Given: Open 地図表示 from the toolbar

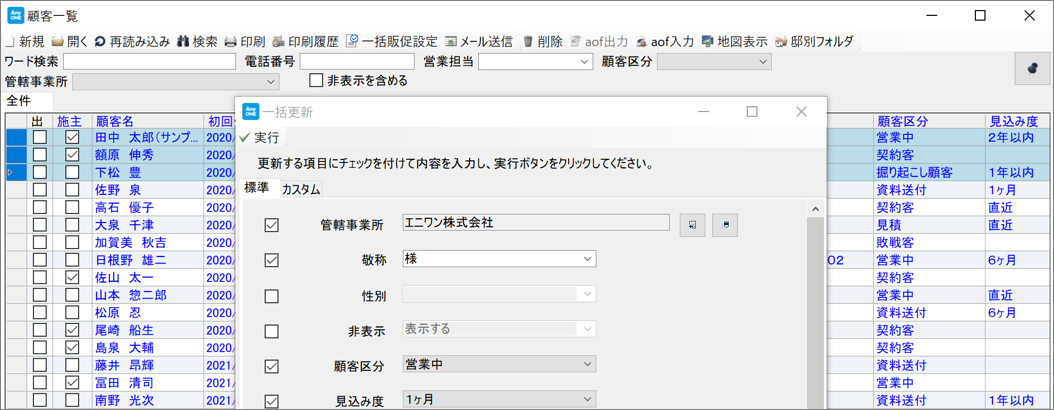Looking at the screenshot, I should tap(734, 41).
